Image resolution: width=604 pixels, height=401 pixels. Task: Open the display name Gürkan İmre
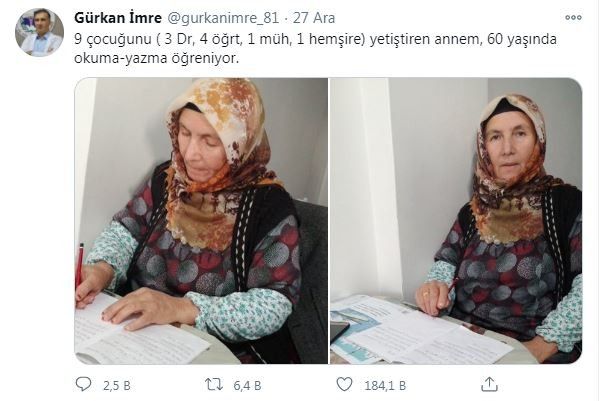(118, 18)
